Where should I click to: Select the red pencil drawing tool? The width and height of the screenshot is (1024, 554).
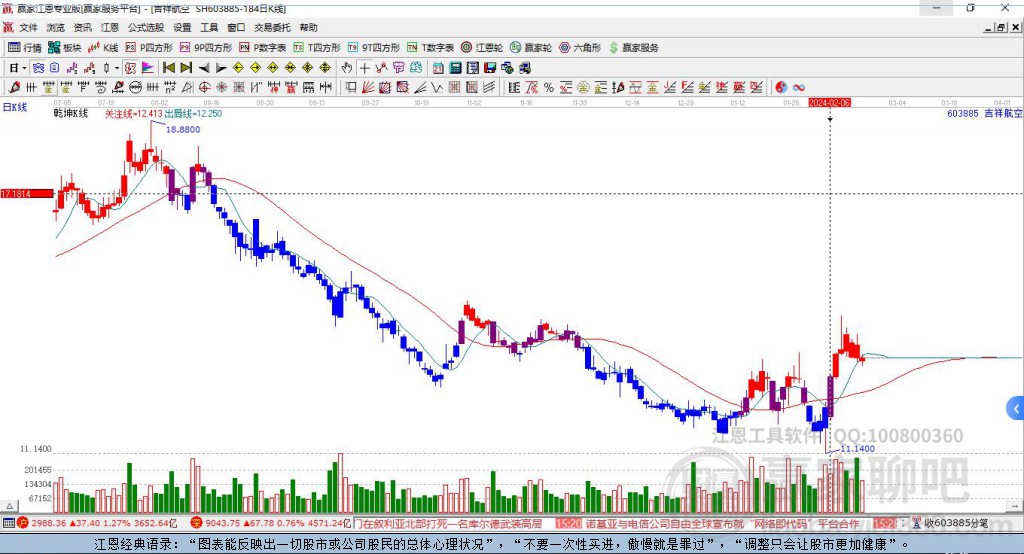(14, 88)
